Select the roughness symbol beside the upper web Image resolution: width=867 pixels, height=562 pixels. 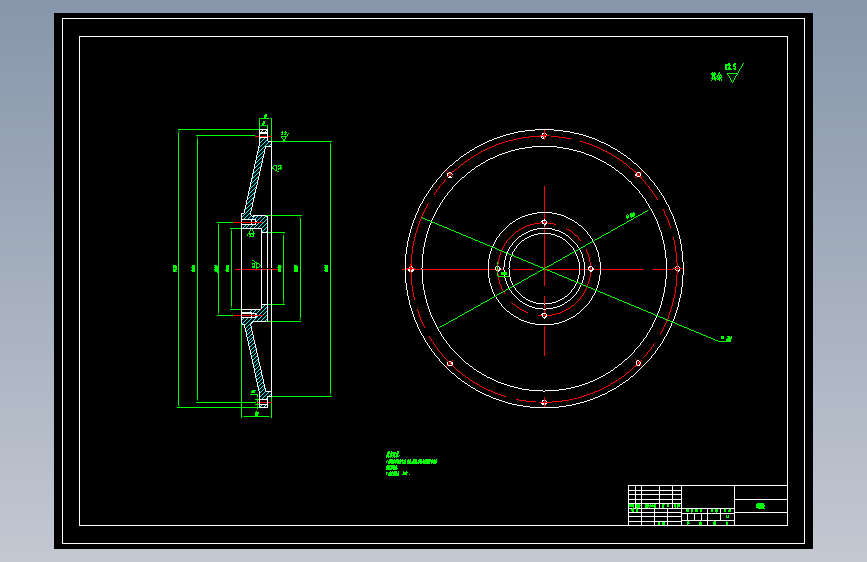(x=278, y=168)
